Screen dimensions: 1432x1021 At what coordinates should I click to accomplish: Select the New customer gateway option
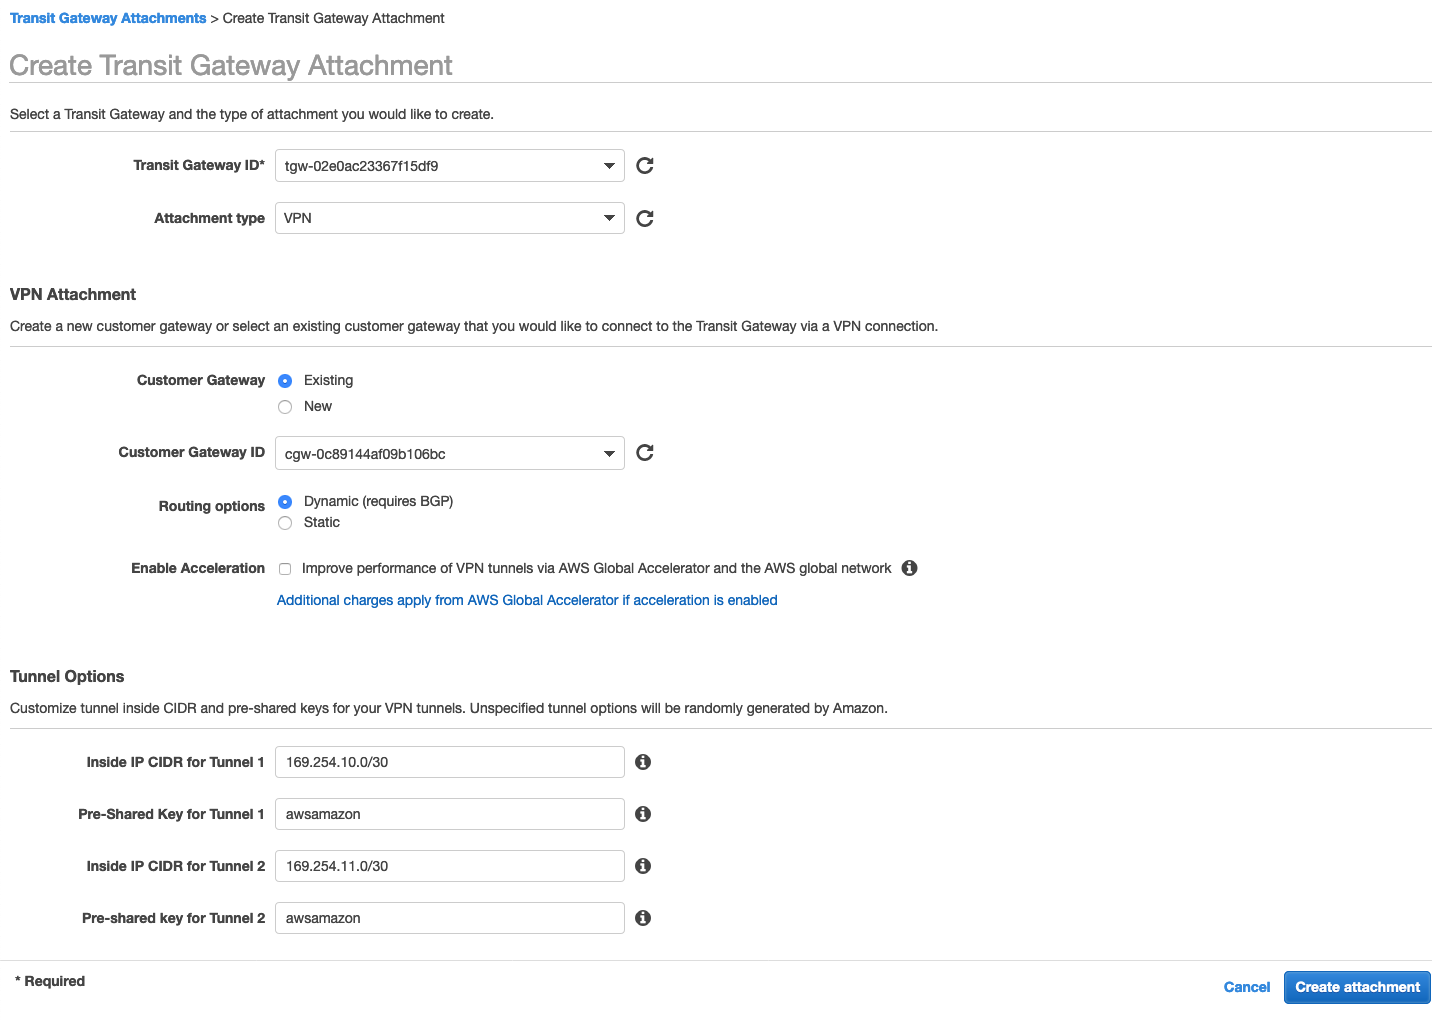[285, 407]
